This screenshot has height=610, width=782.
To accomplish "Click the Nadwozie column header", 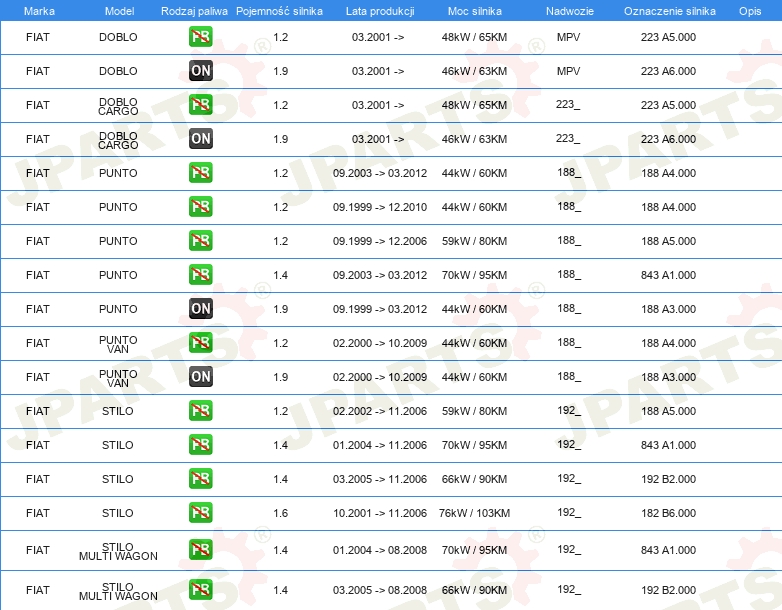I will (x=570, y=11).
